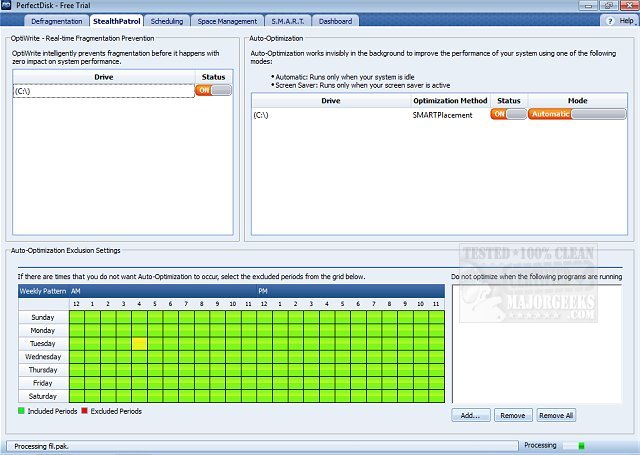Viewport: 640px width, 455px height.
Task: Click the Remove All button
Action: click(556, 415)
